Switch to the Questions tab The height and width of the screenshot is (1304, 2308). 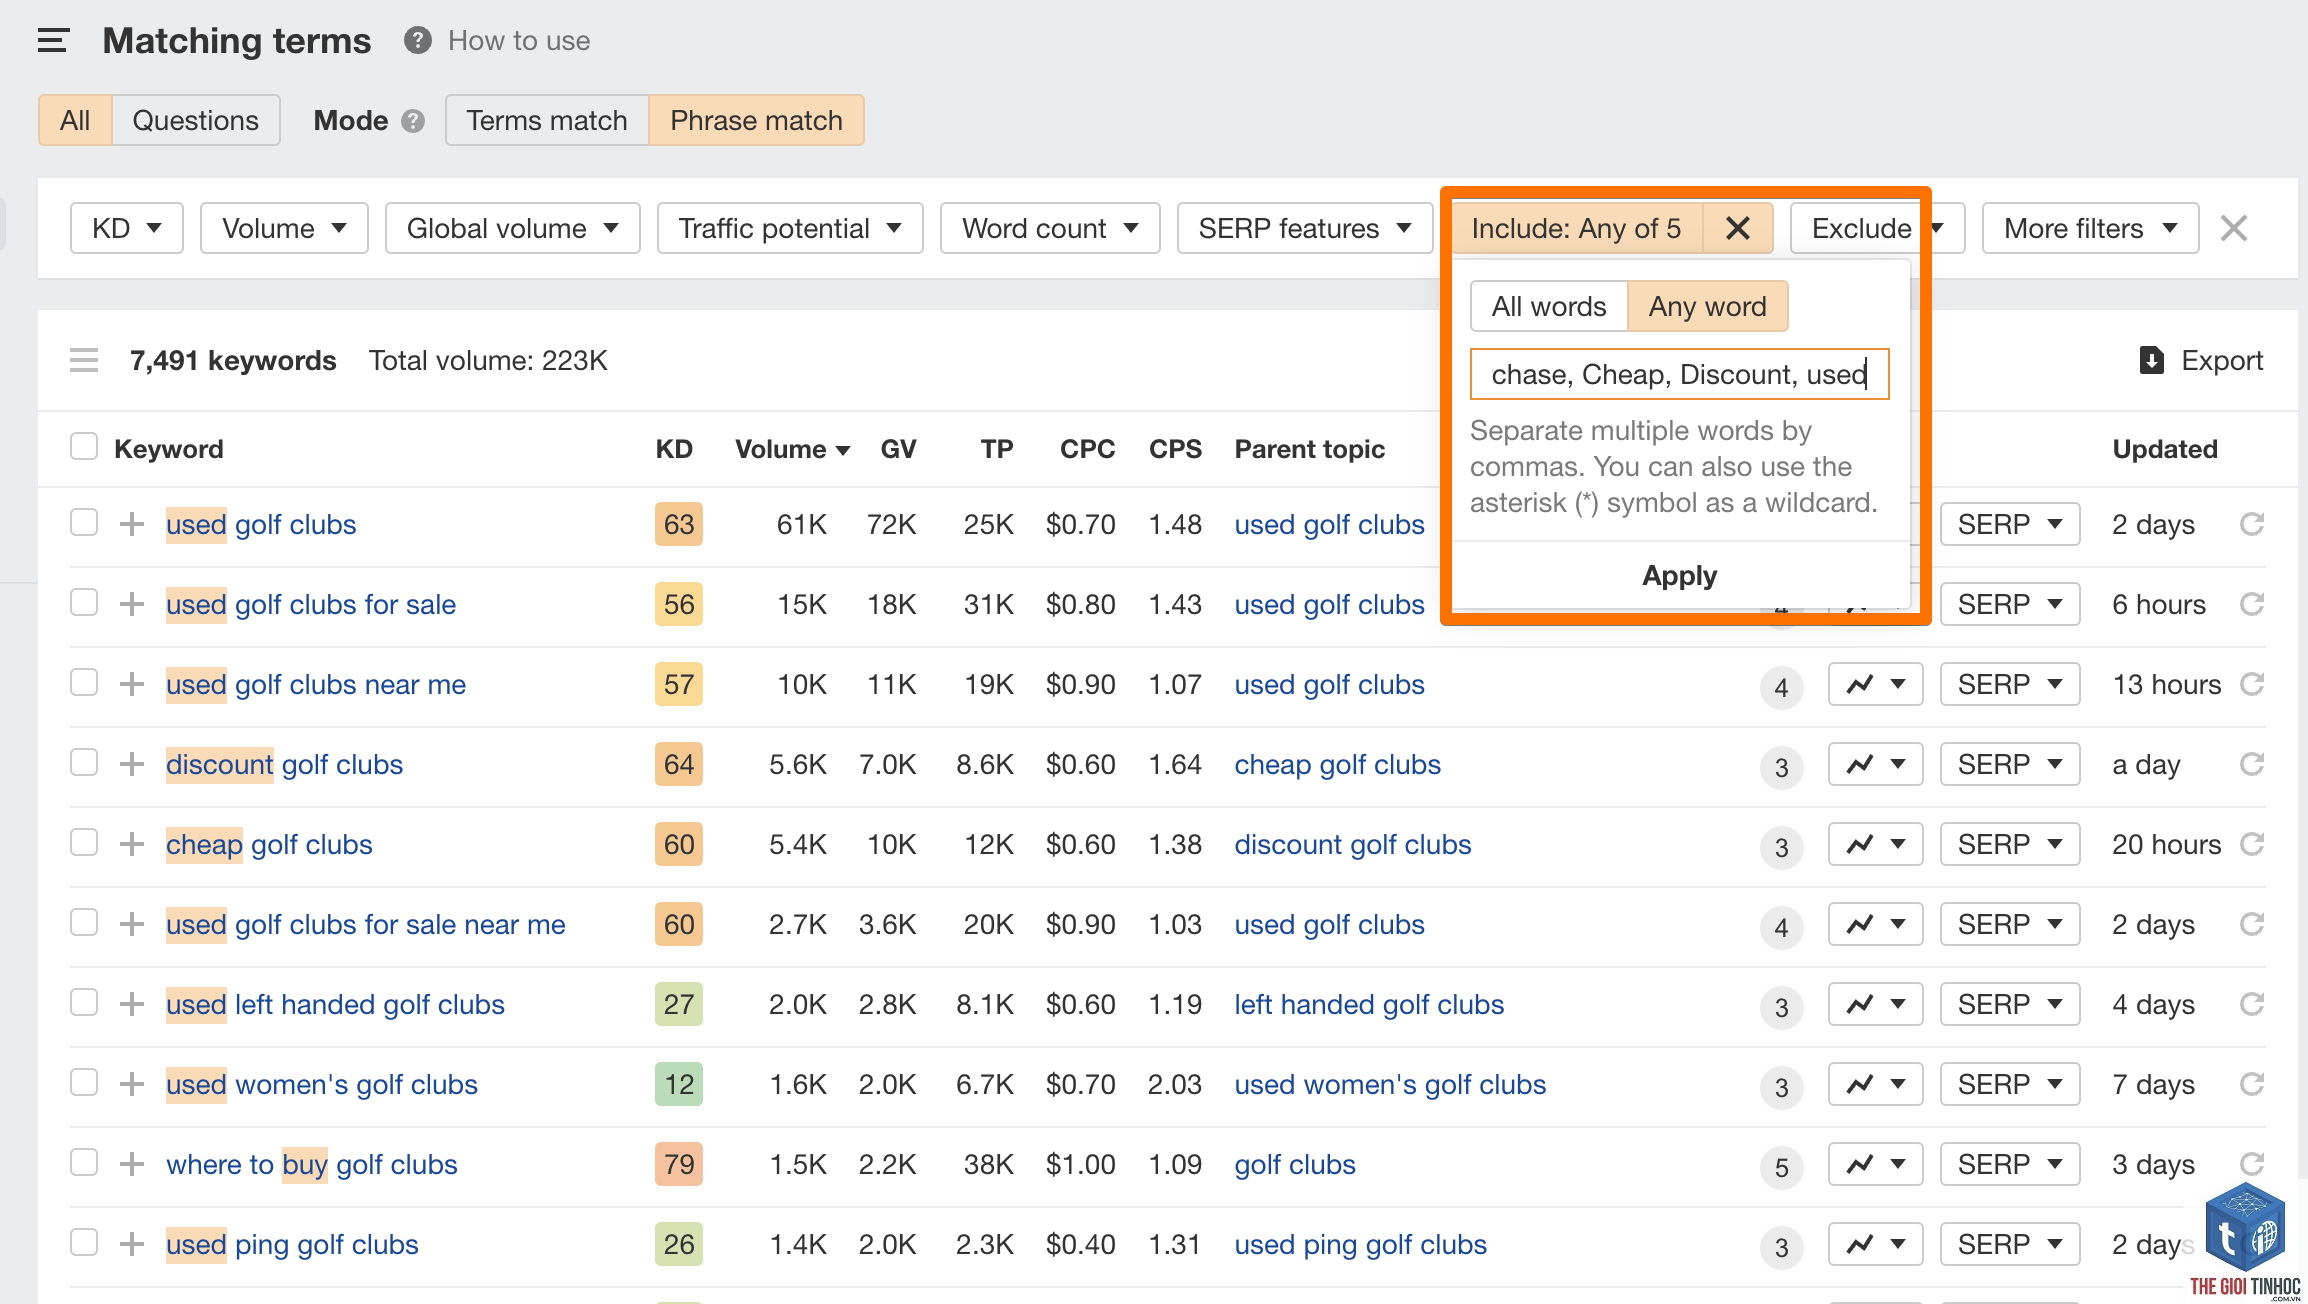(x=195, y=120)
